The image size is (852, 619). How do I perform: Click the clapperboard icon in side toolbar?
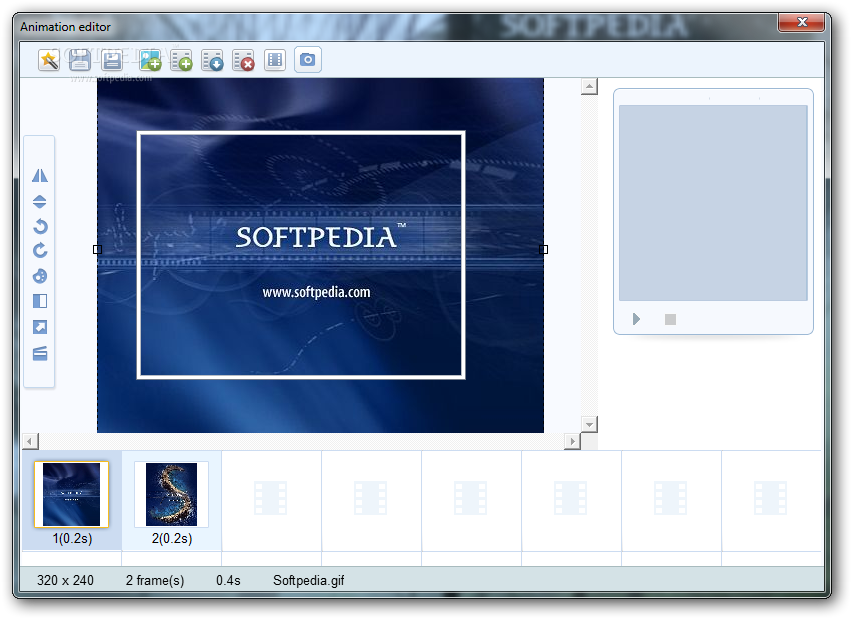pyautogui.click(x=40, y=354)
